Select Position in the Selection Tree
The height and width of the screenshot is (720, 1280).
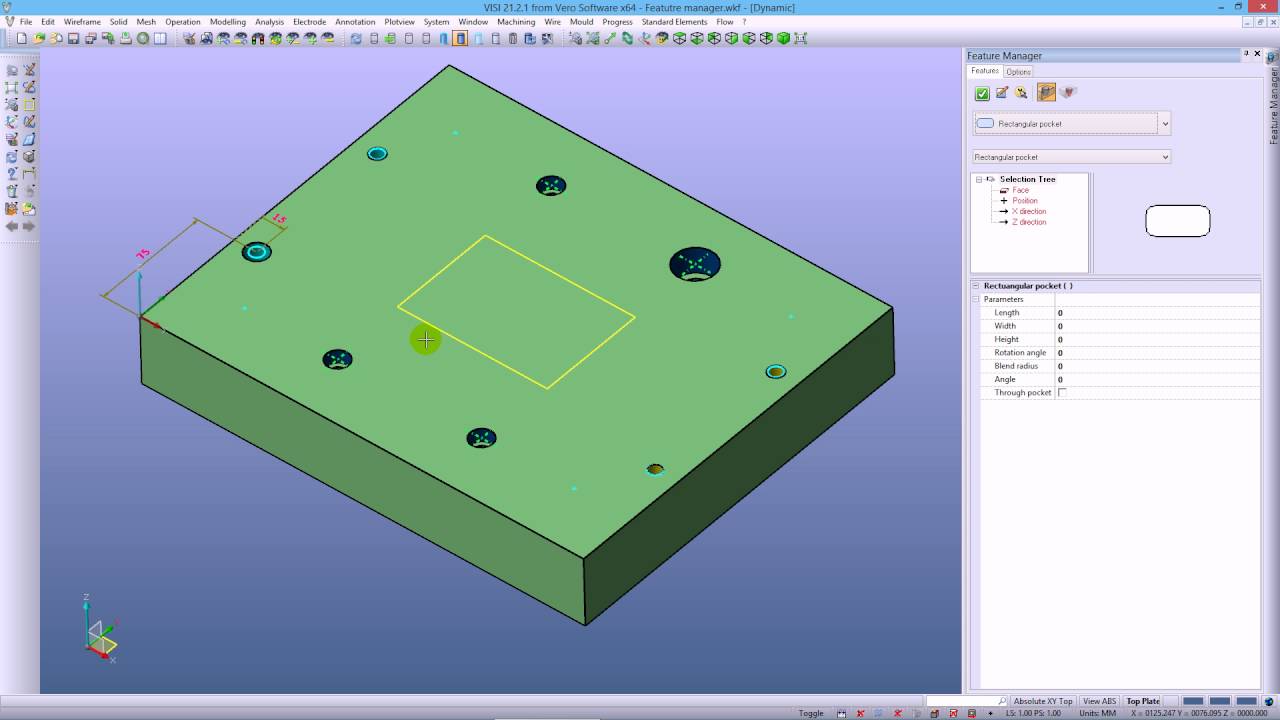[x=1024, y=201]
